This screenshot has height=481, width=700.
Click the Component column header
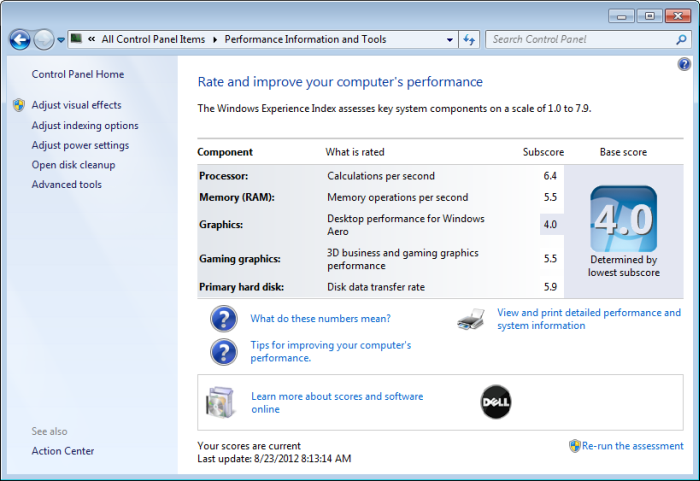pos(225,152)
